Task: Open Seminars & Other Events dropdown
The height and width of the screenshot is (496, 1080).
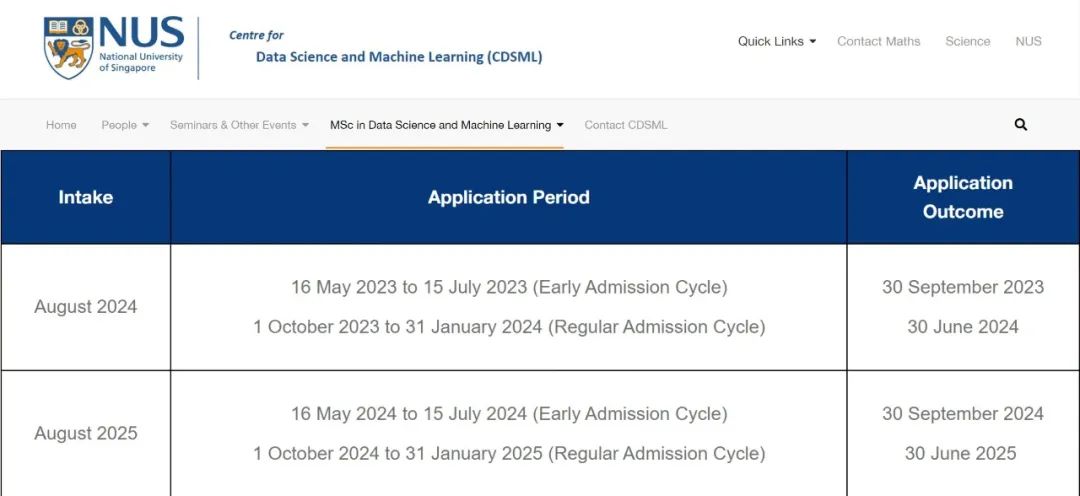Action: 239,125
